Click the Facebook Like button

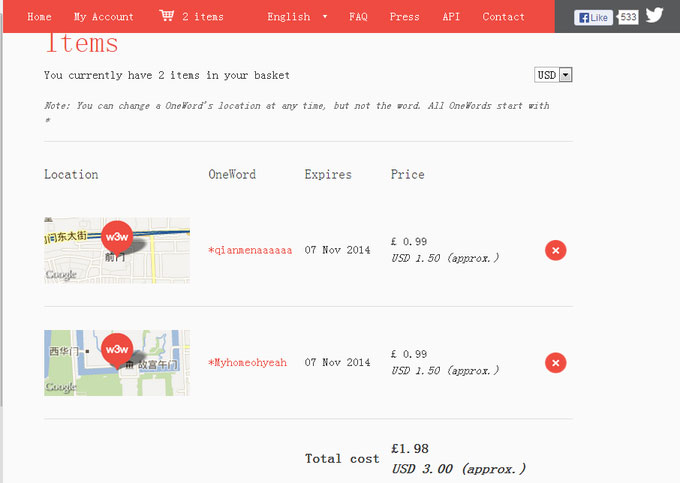click(593, 17)
